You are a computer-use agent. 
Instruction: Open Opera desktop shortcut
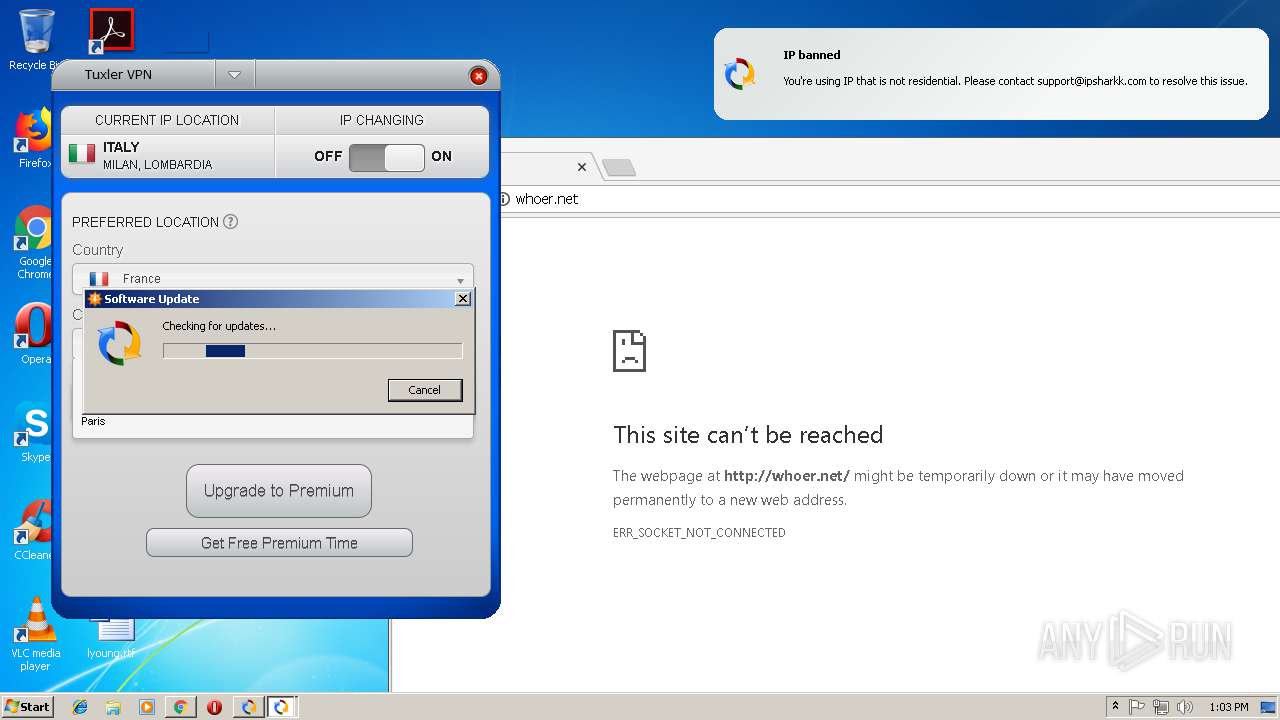(35, 333)
